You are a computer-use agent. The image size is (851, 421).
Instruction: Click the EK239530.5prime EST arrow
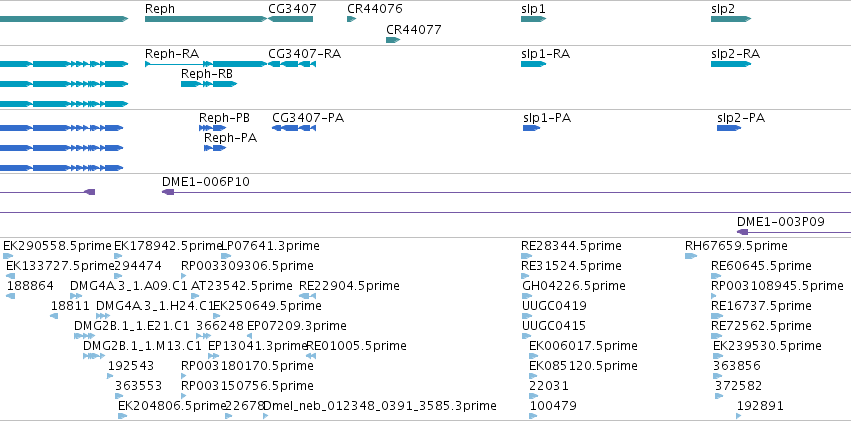point(718,356)
